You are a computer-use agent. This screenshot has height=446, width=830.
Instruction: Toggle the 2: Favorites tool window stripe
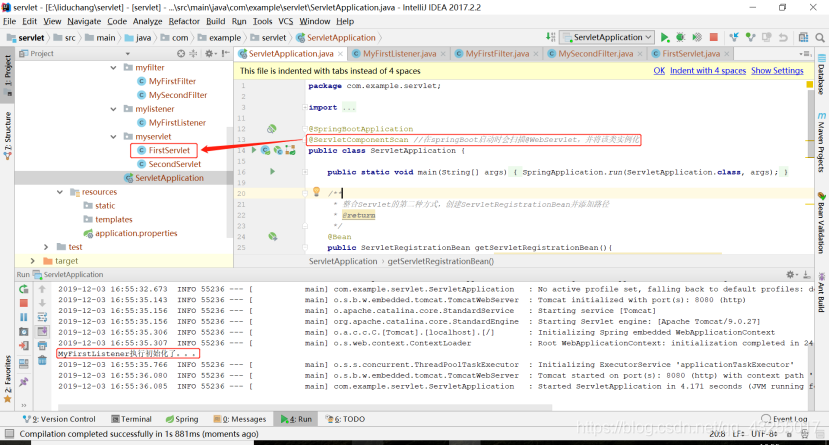click(7, 378)
